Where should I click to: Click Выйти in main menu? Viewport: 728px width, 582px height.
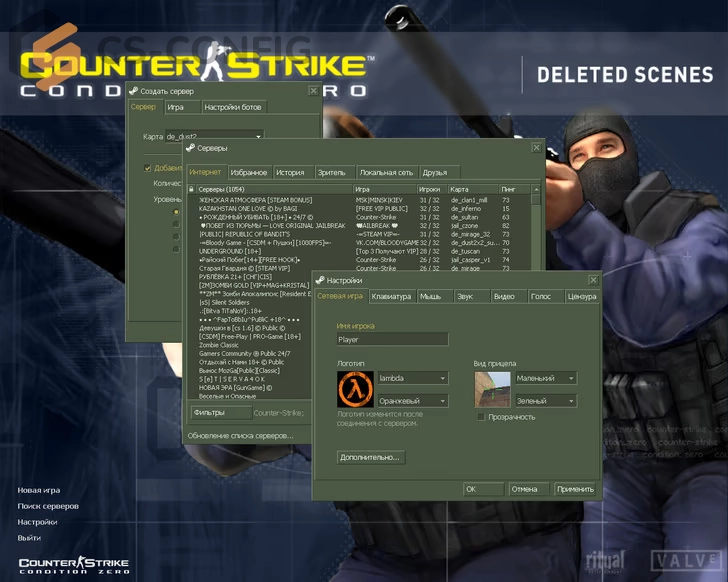[29, 538]
